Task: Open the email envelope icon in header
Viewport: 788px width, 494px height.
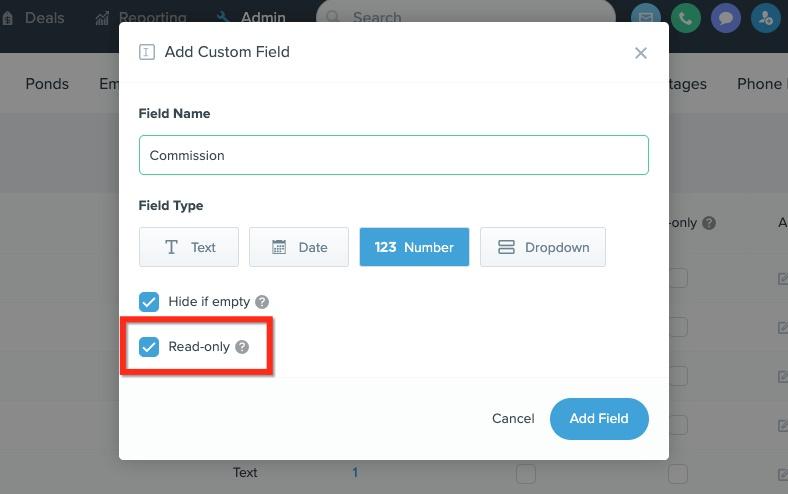Action: (646, 18)
